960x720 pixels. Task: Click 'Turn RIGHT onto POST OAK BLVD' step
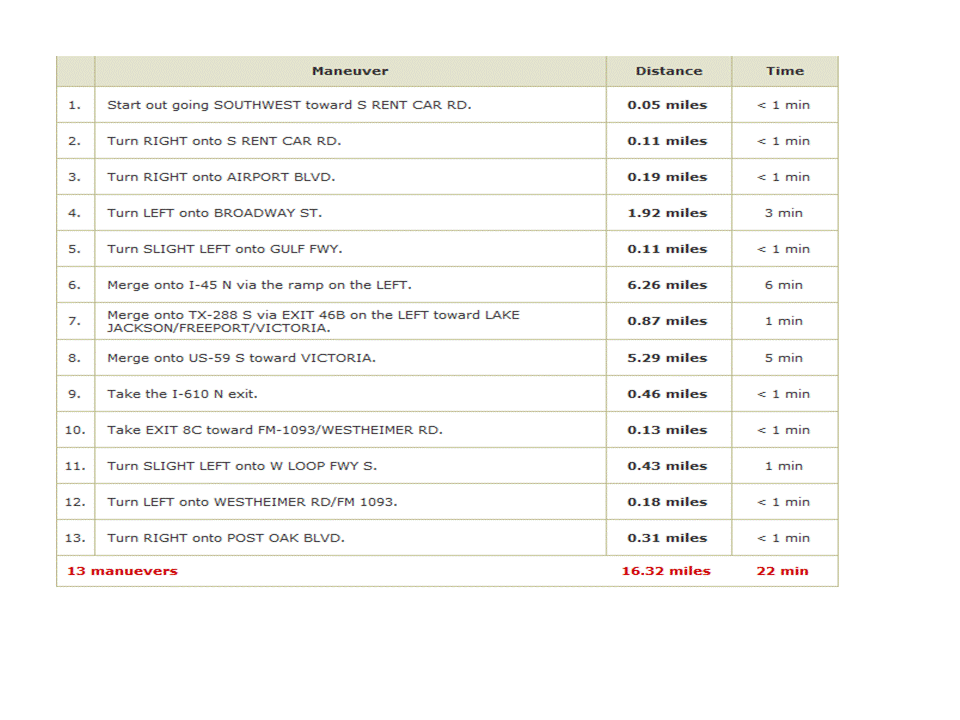tap(226, 538)
